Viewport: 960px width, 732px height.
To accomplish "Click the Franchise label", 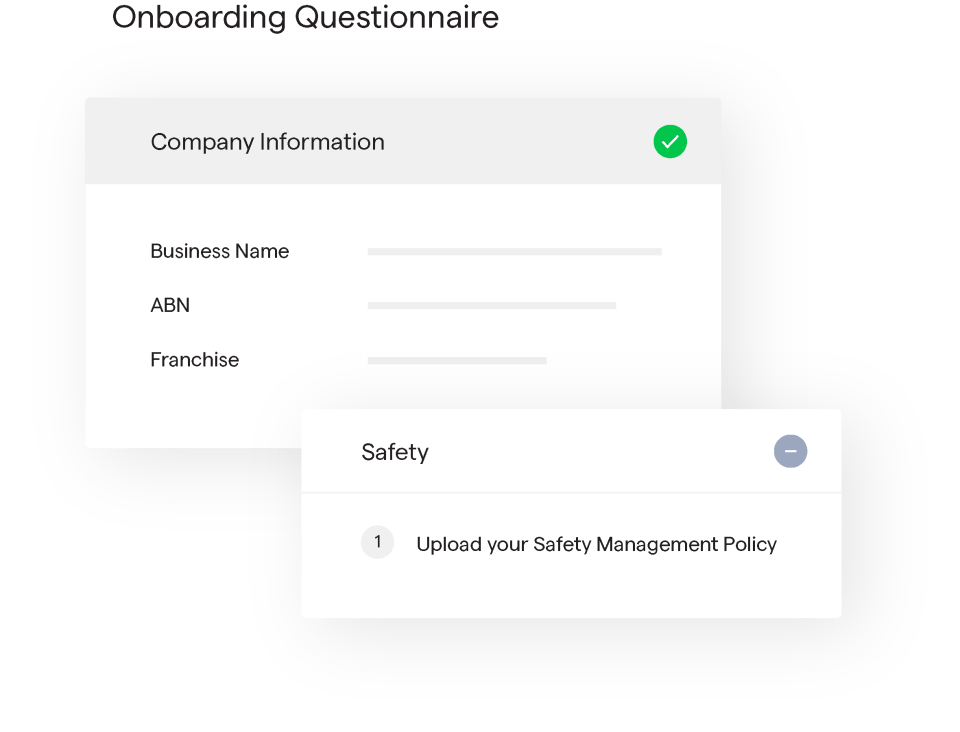I will (x=194, y=360).
